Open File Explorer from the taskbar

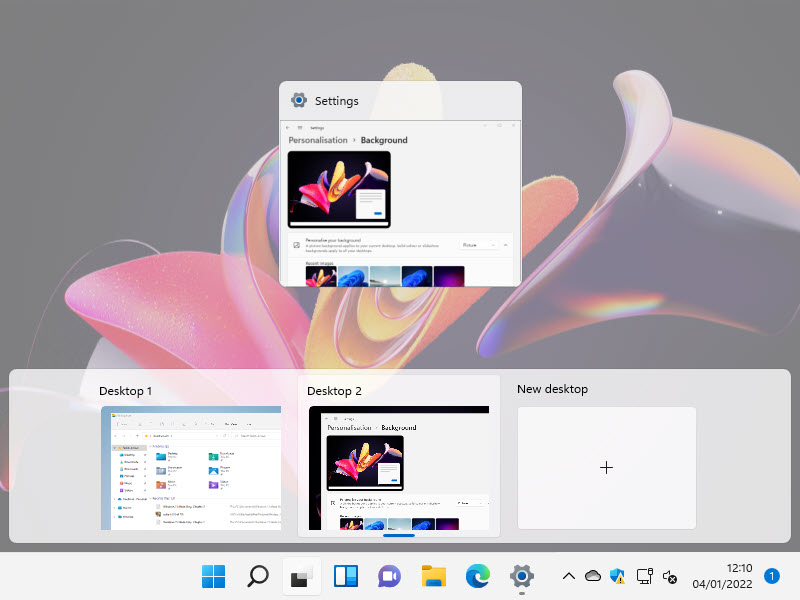click(433, 576)
